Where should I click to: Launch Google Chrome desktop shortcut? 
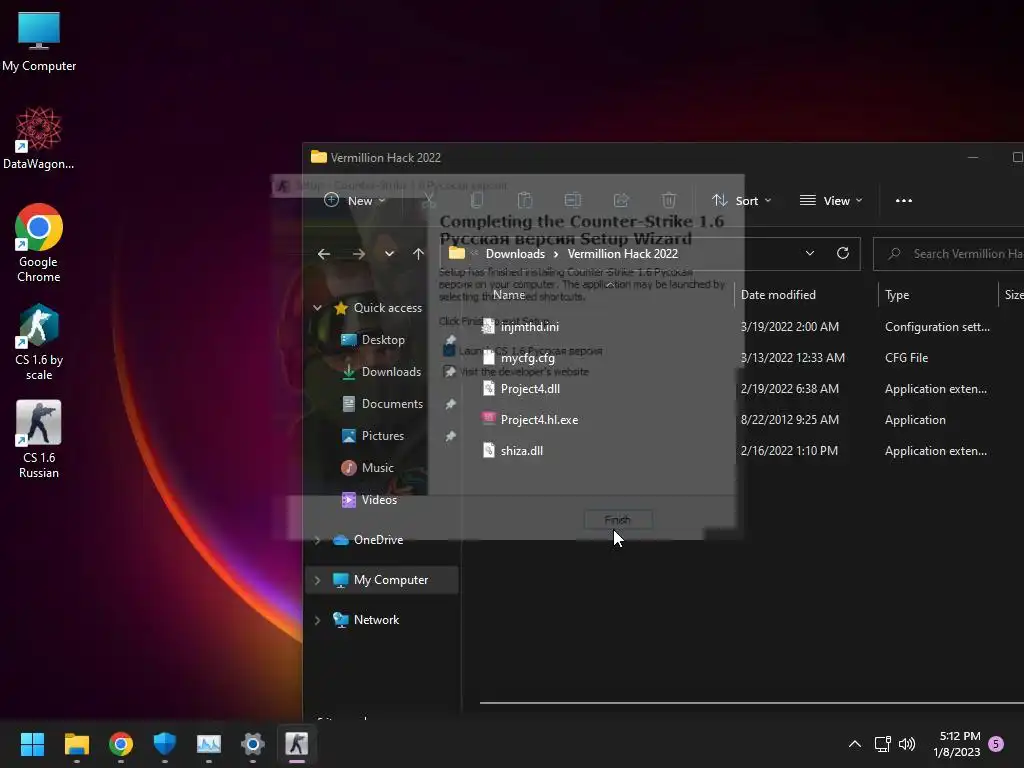[39, 243]
